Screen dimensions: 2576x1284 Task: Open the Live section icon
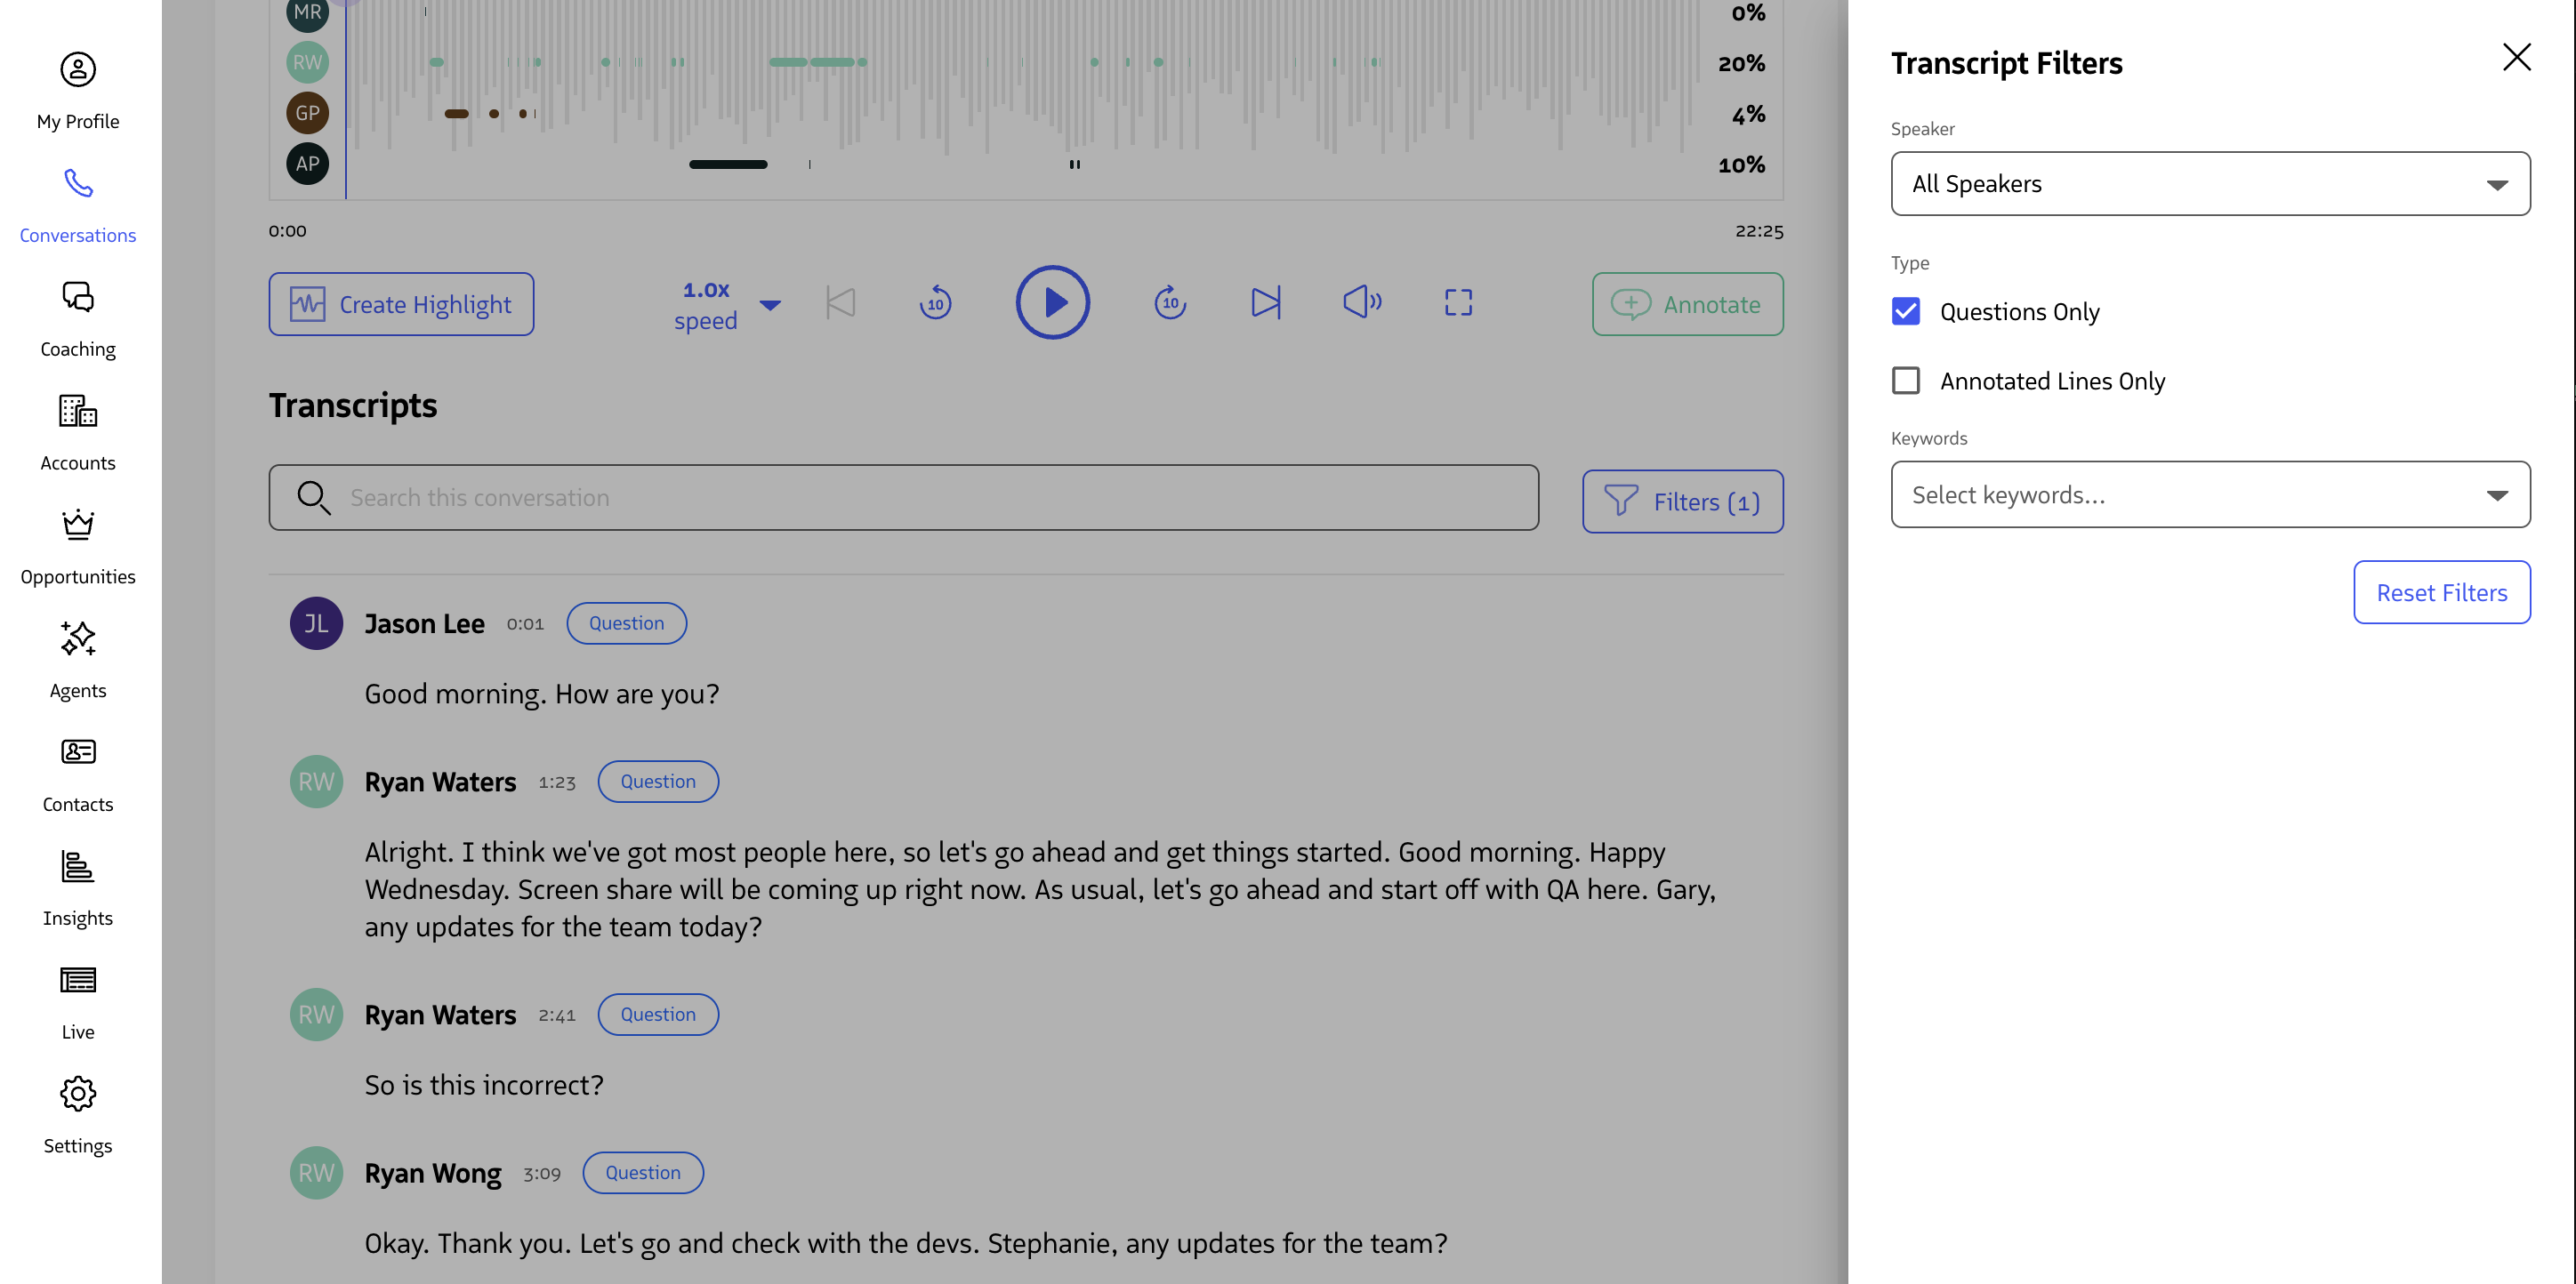coord(78,979)
